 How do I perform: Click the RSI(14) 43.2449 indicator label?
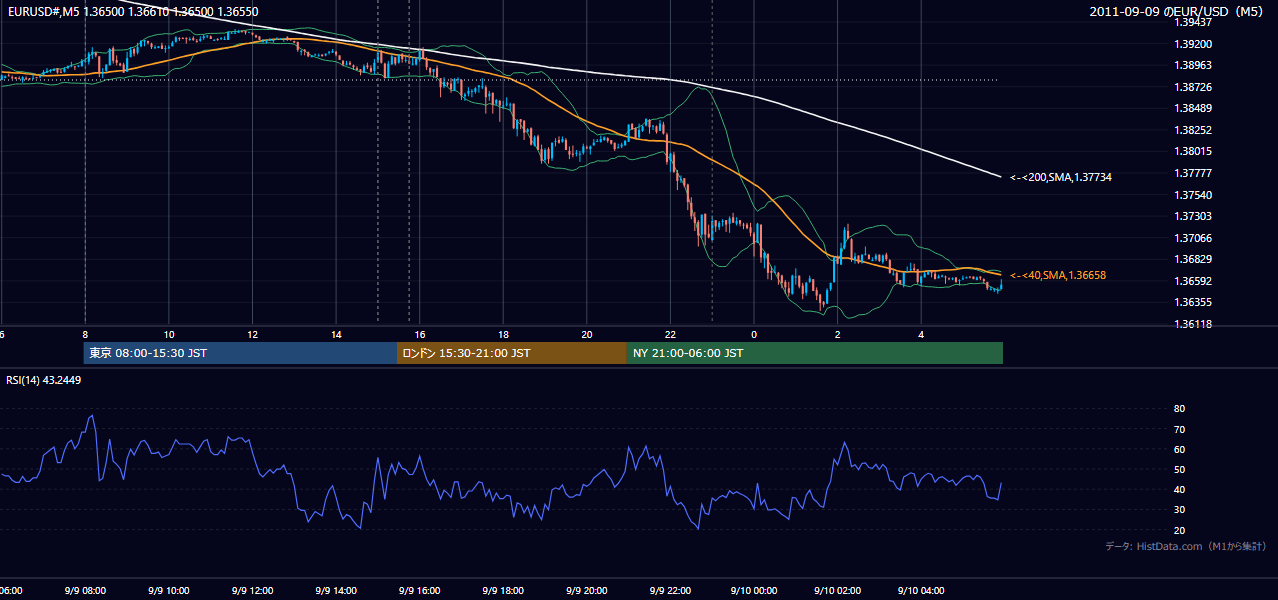[44, 380]
